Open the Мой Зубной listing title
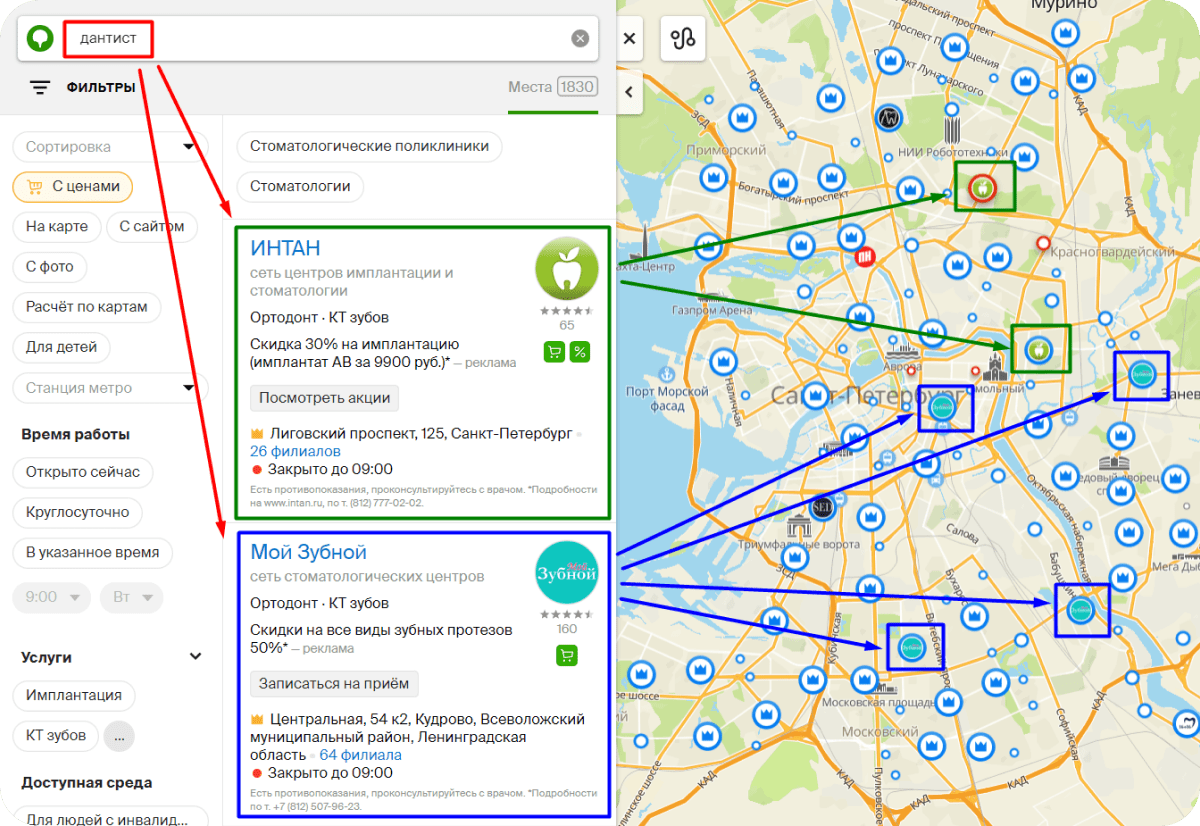Image resolution: width=1200 pixels, height=826 pixels. pyautogui.click(x=309, y=552)
